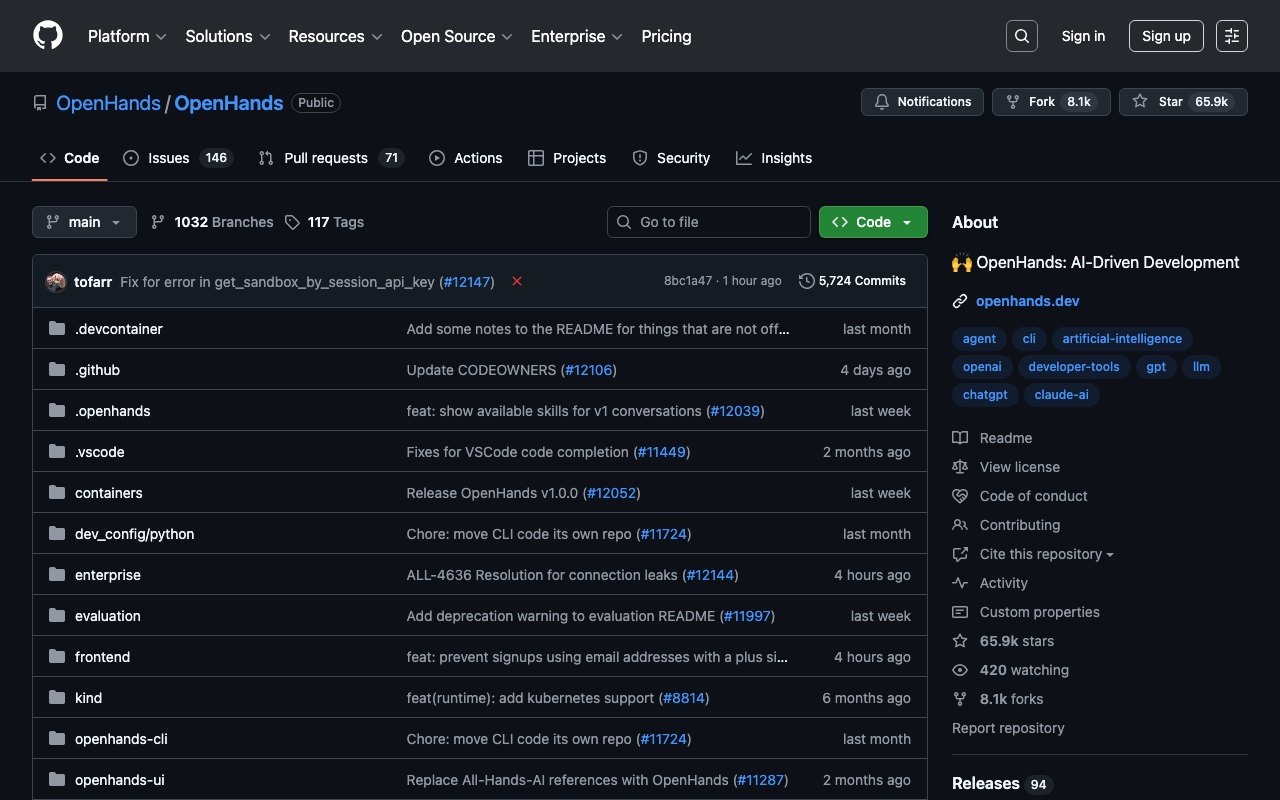
Task: Click the Activity pulse icon
Action: pyautogui.click(x=960, y=583)
